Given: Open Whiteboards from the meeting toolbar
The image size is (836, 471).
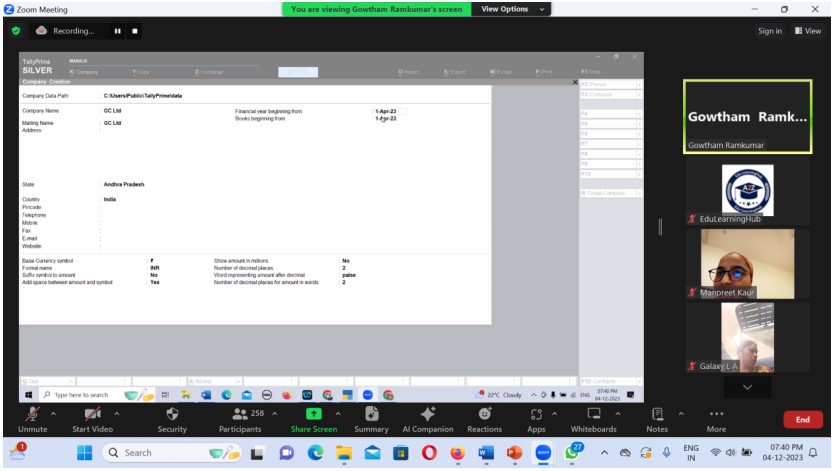Looking at the screenshot, I should pyautogui.click(x=593, y=415).
